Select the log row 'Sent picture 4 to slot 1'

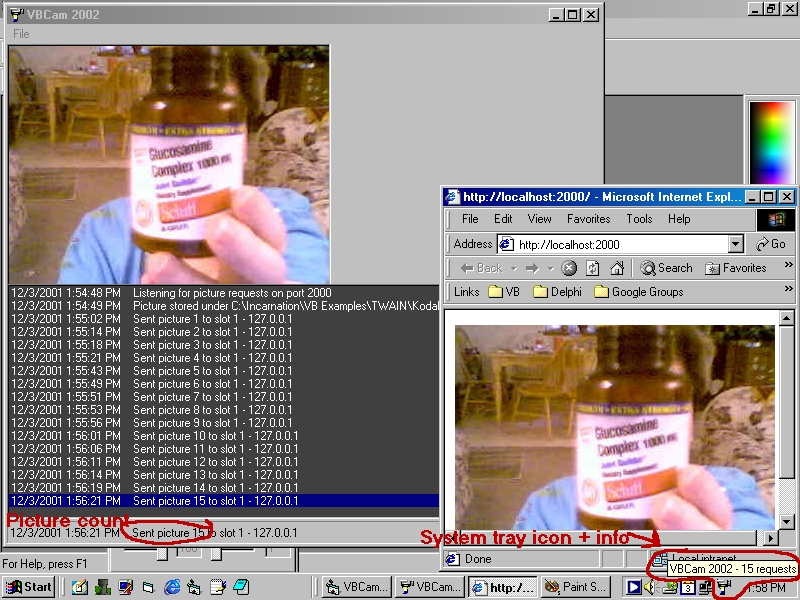point(224,358)
